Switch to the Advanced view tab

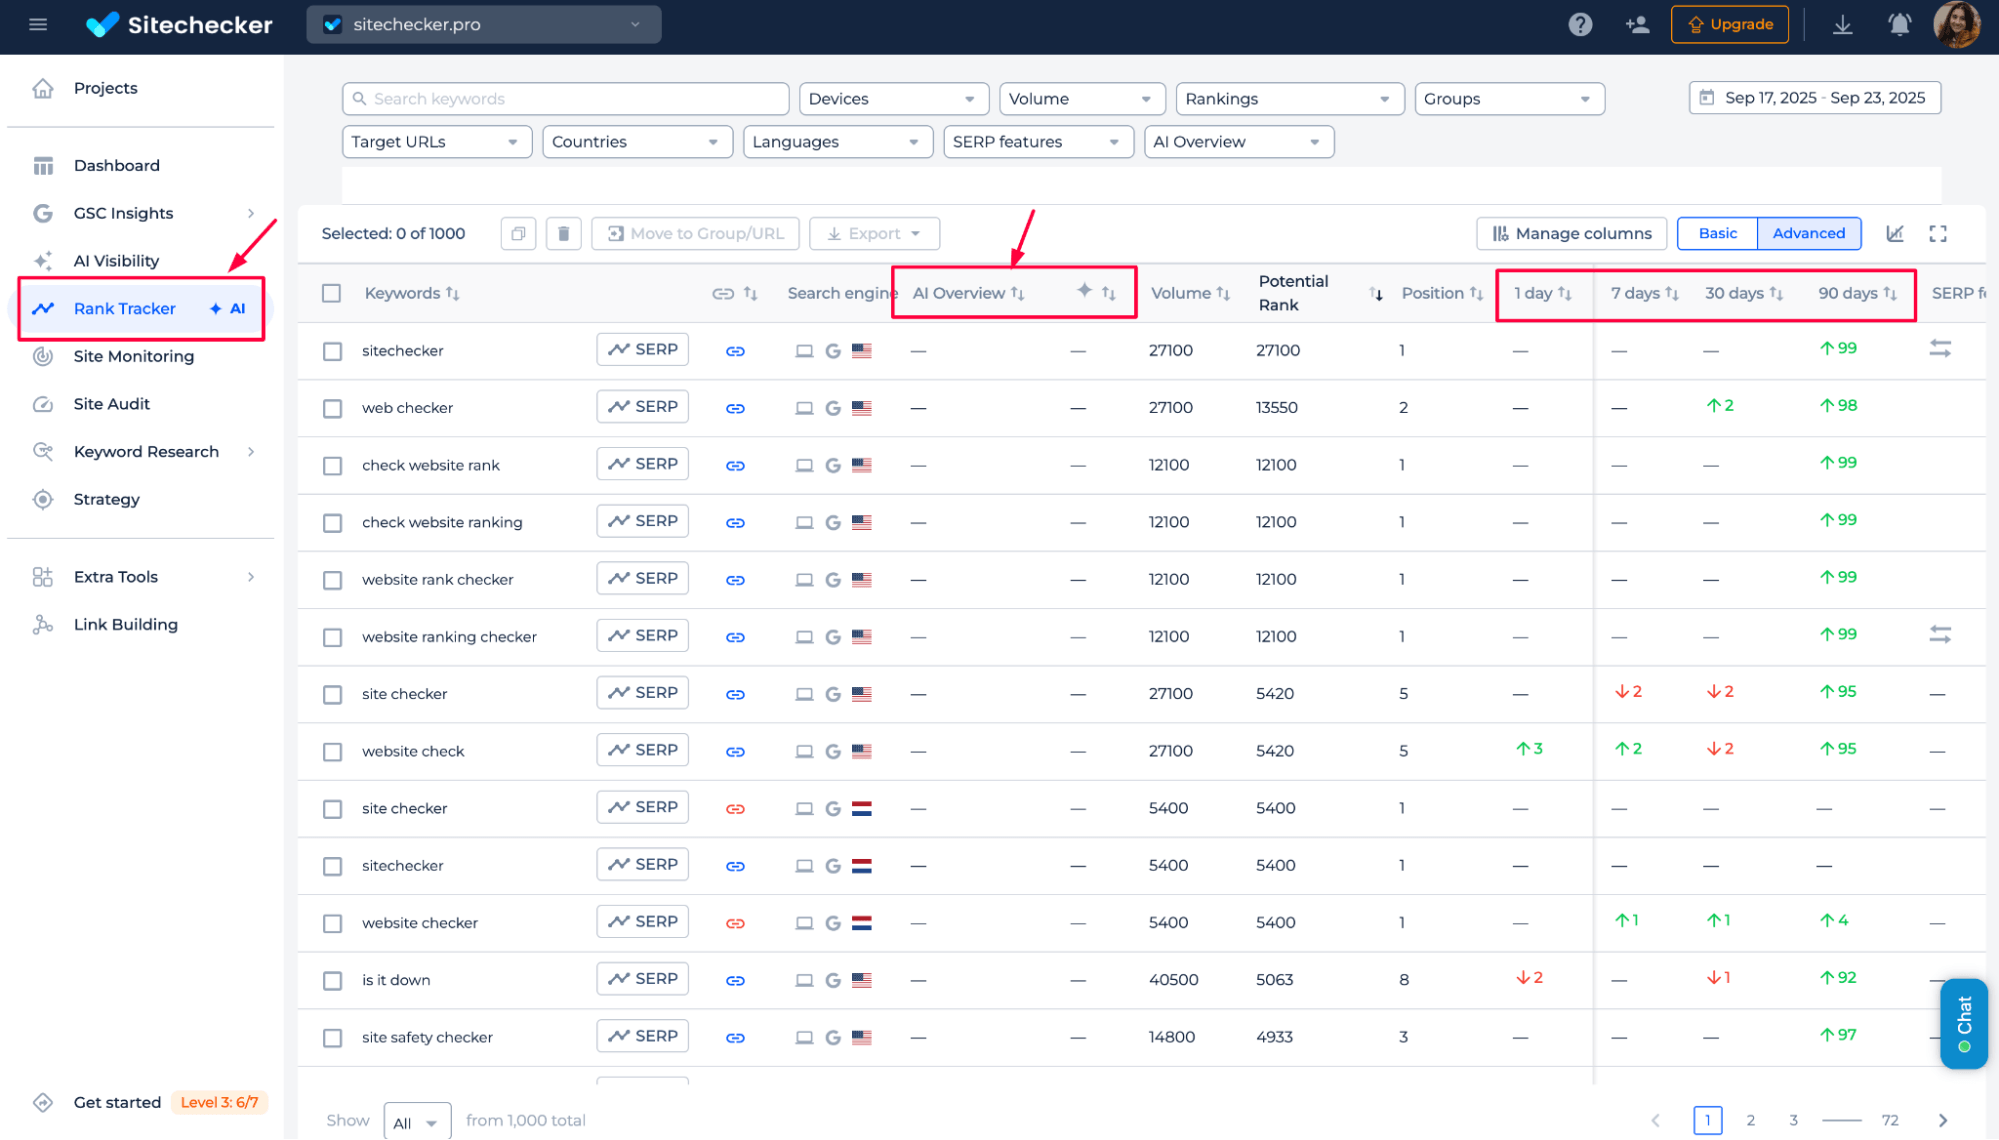[x=1808, y=233]
